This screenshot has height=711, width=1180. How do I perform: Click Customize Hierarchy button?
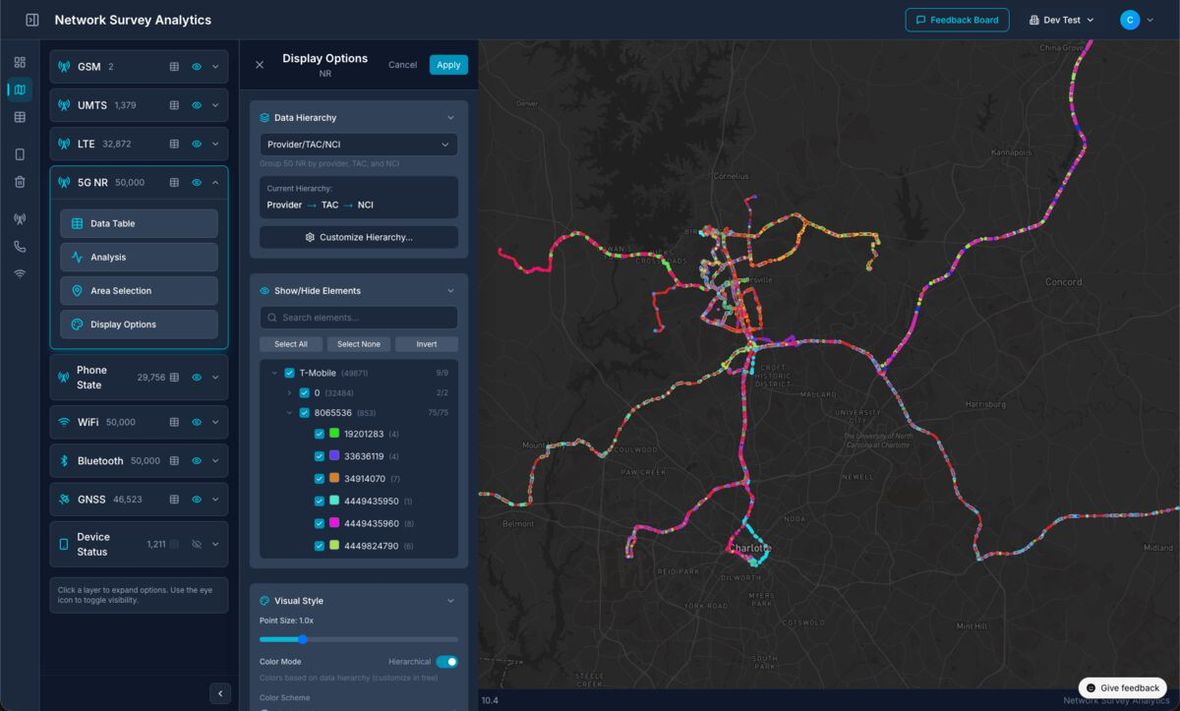358,237
